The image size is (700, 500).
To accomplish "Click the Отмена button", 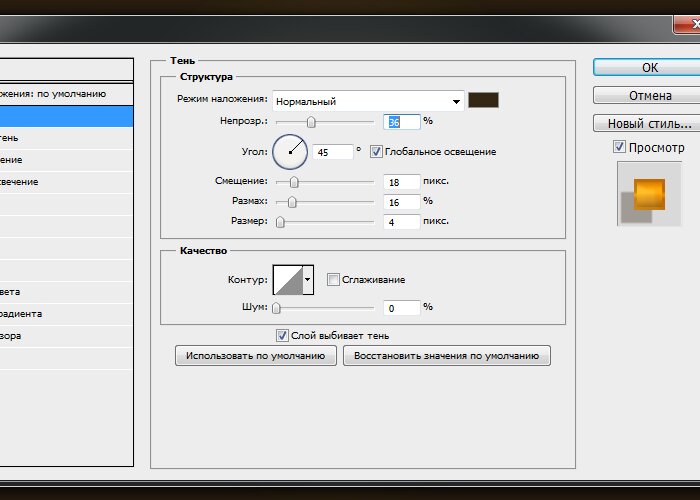I will pos(649,96).
